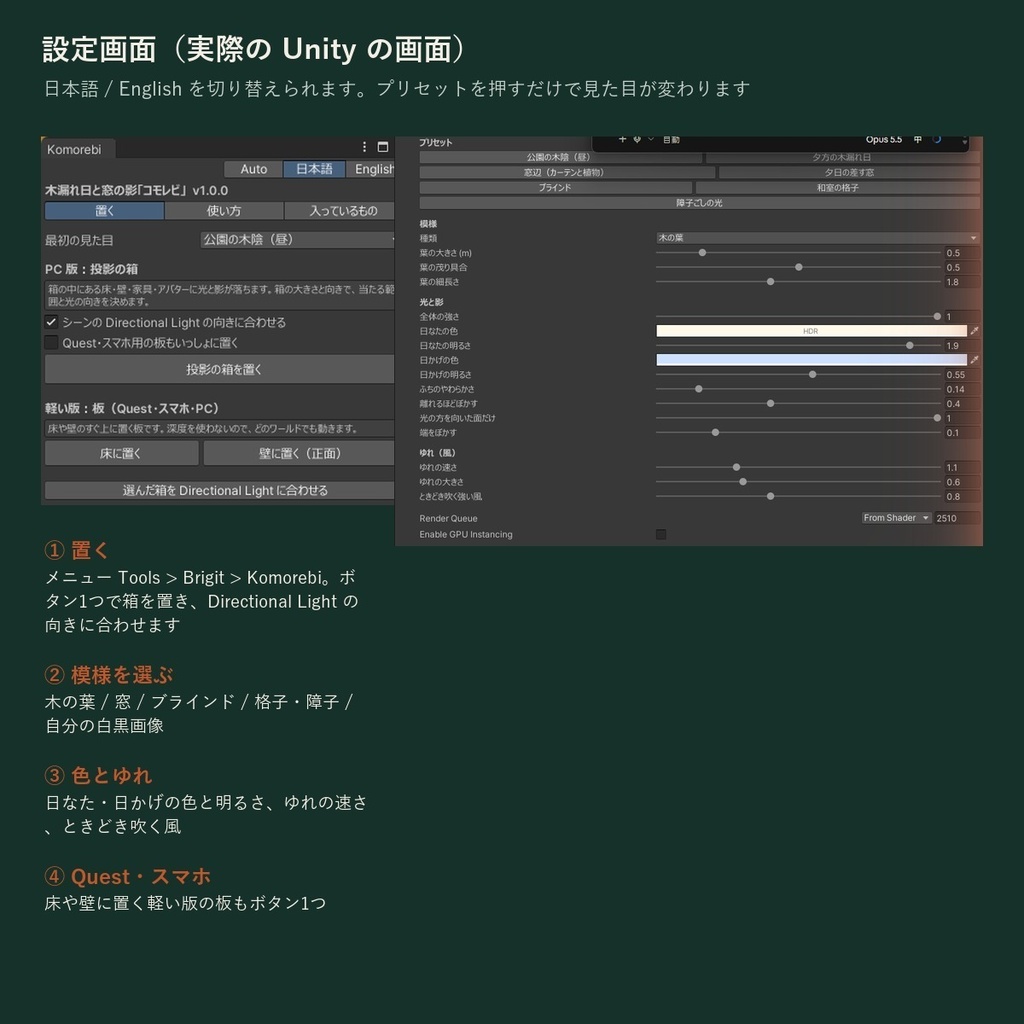Click the 自動 label in overlay bar

(x=671, y=139)
